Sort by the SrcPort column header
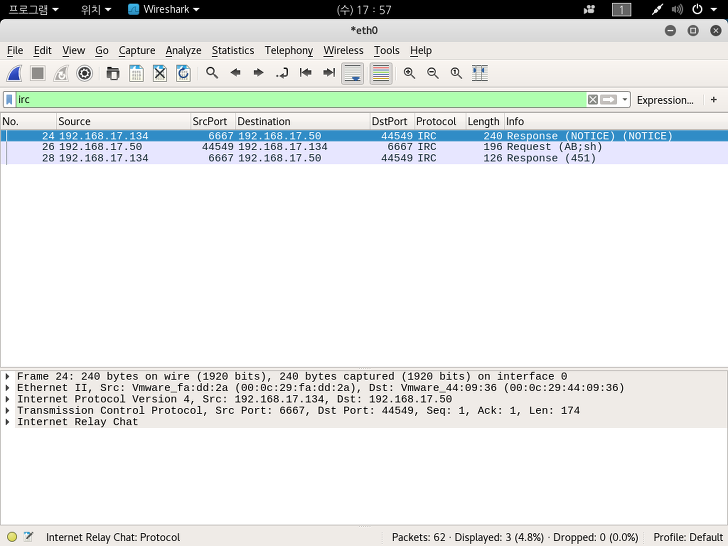728x546 pixels. [x=213, y=121]
